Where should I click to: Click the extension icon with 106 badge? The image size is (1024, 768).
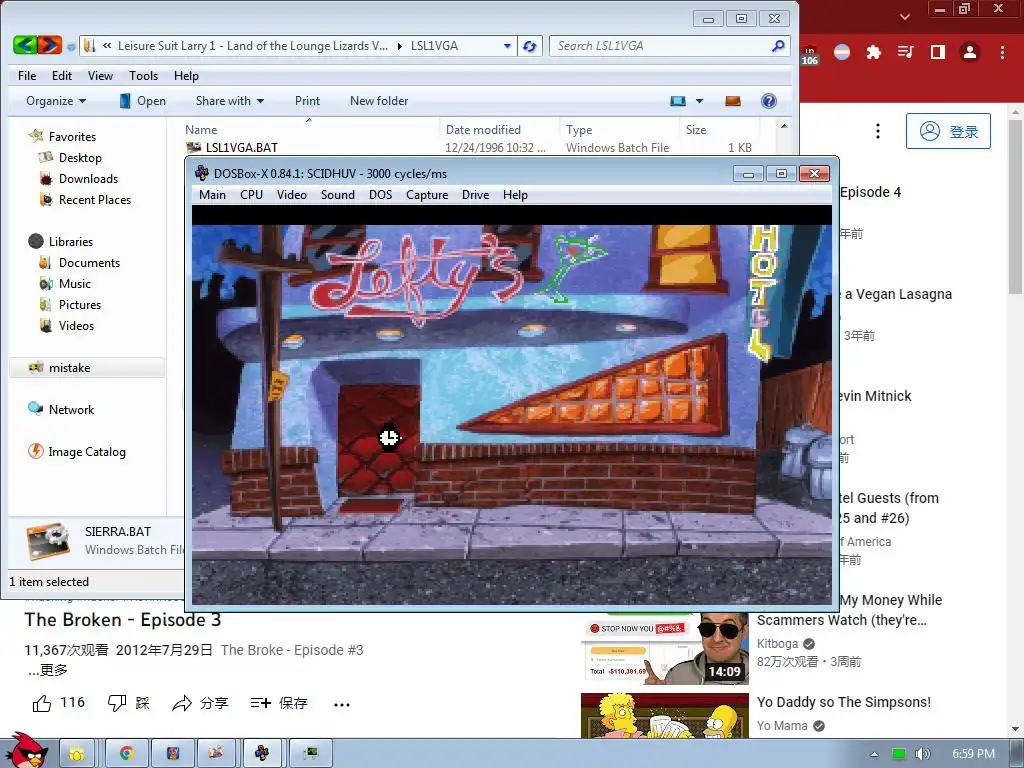[810, 55]
